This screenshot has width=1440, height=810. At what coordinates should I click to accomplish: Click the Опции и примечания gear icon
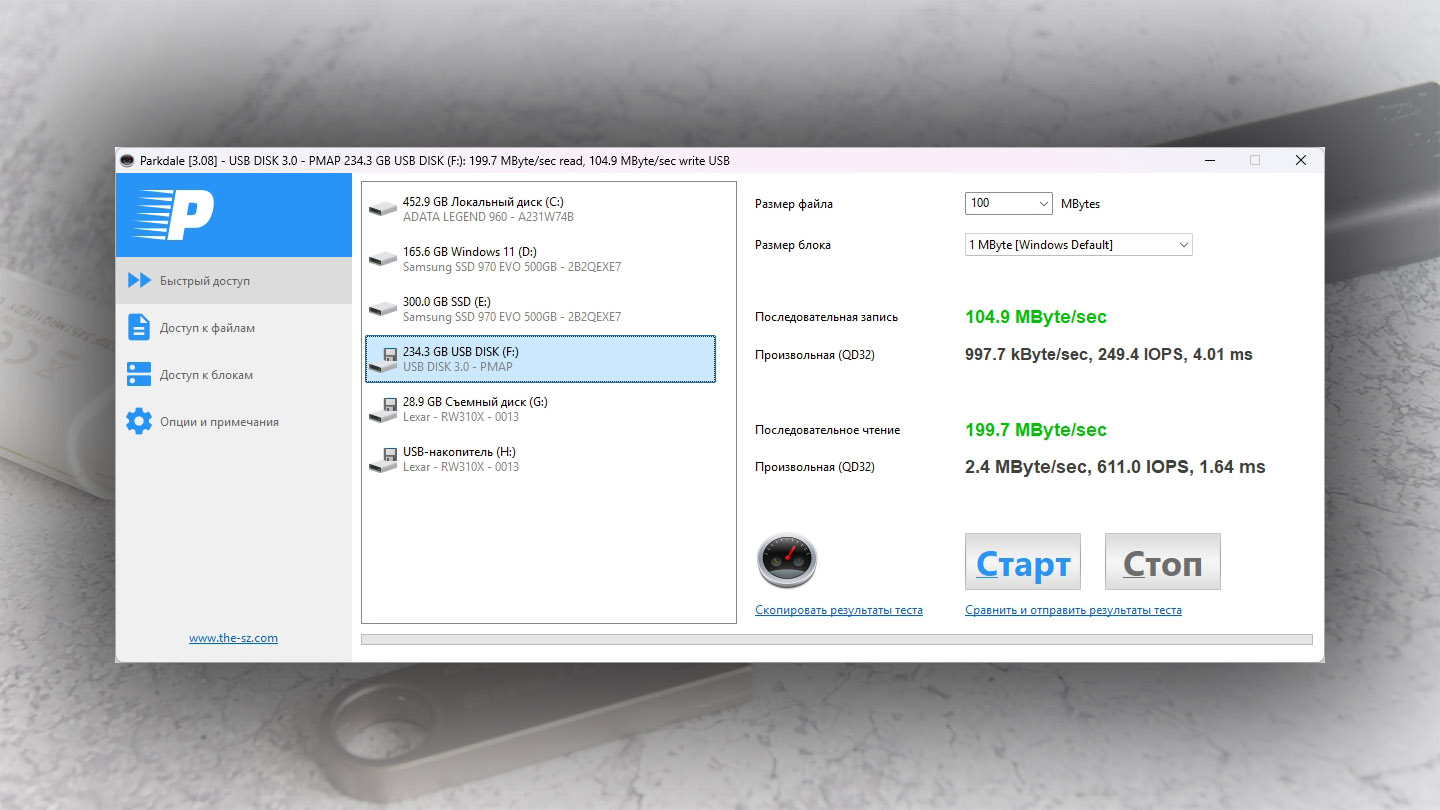coord(139,421)
